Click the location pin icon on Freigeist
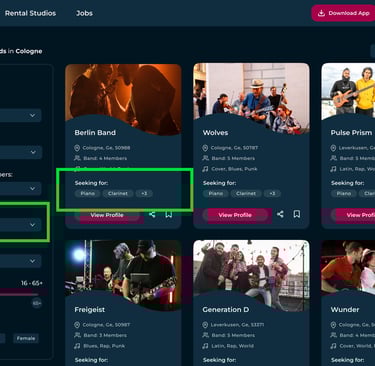Image resolution: width=375 pixels, height=366 pixels. point(77,325)
